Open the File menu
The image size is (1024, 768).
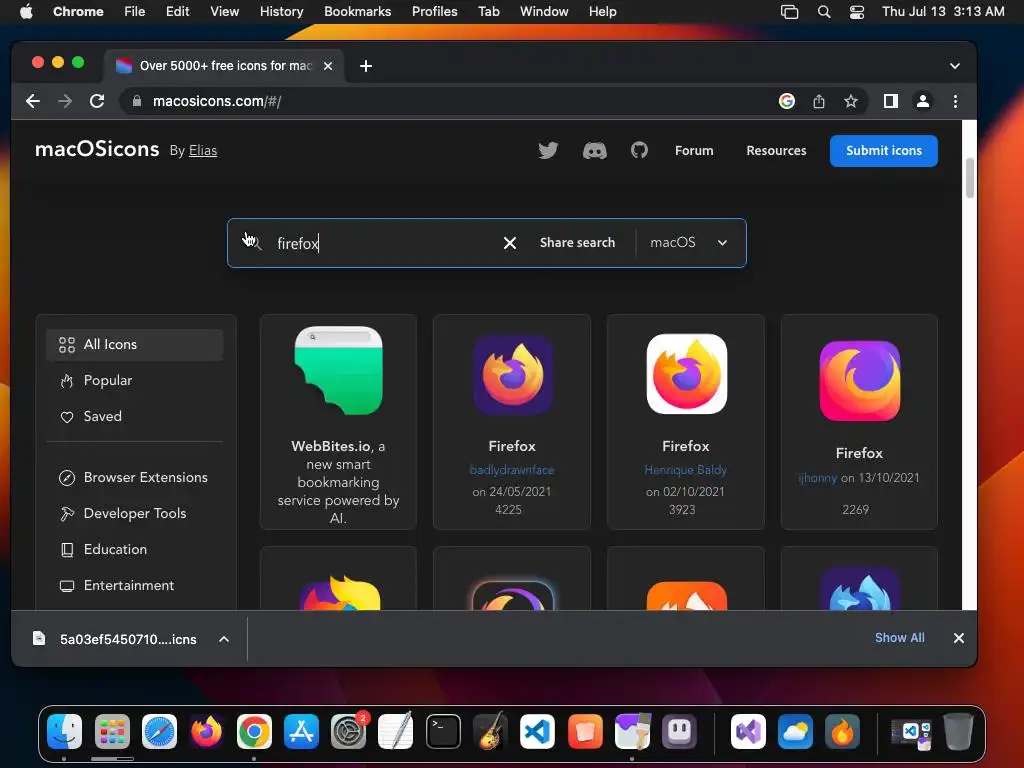coord(135,11)
